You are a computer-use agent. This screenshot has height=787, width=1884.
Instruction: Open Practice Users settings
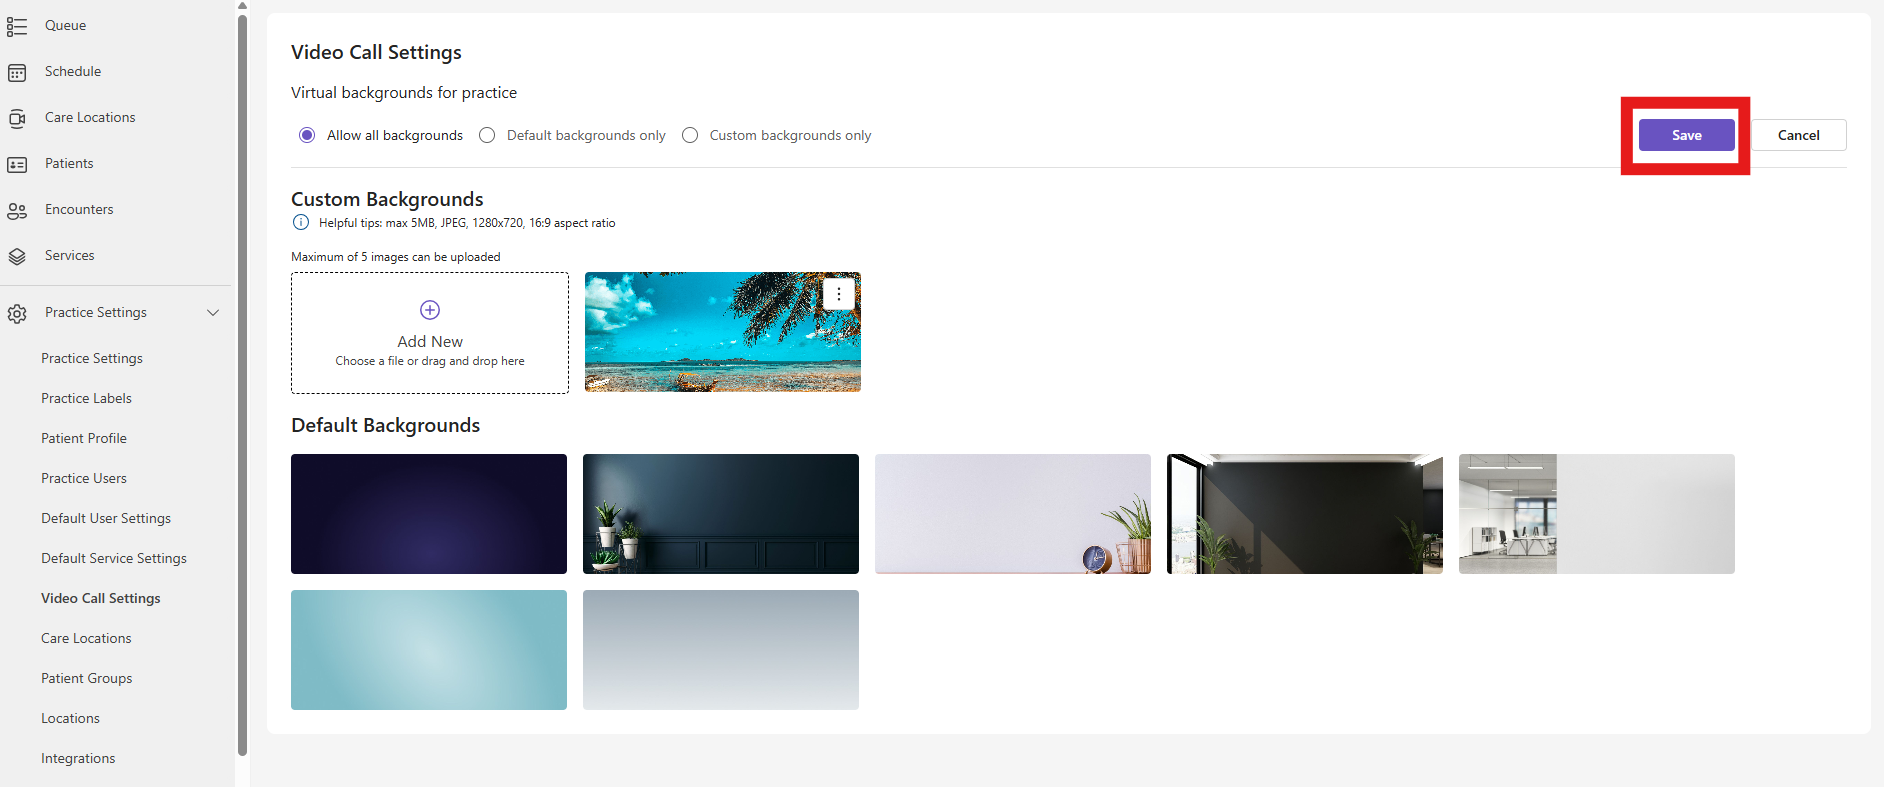coord(84,478)
